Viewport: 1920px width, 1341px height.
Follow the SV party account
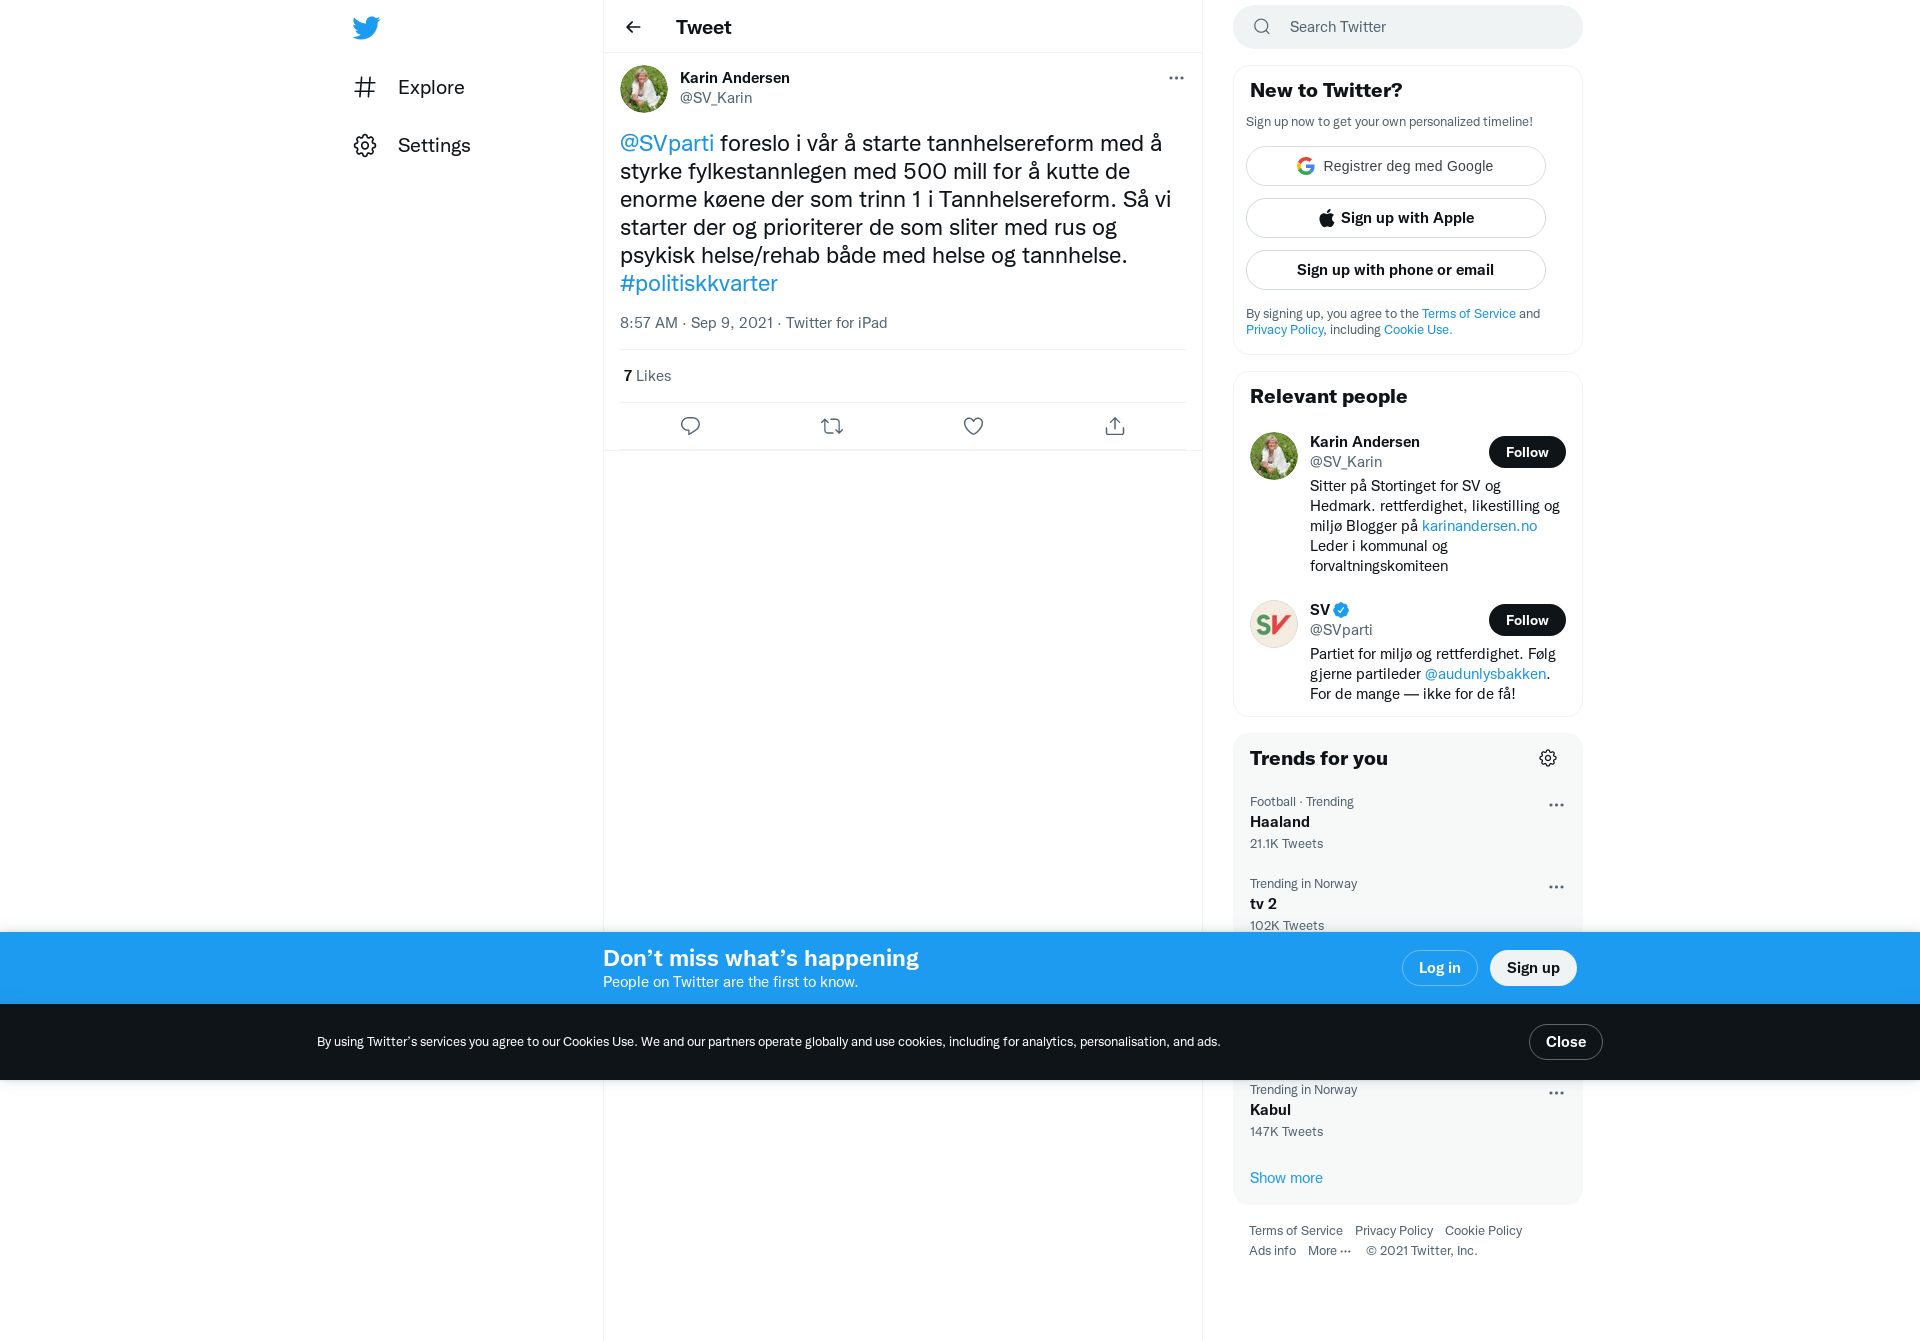(x=1527, y=620)
